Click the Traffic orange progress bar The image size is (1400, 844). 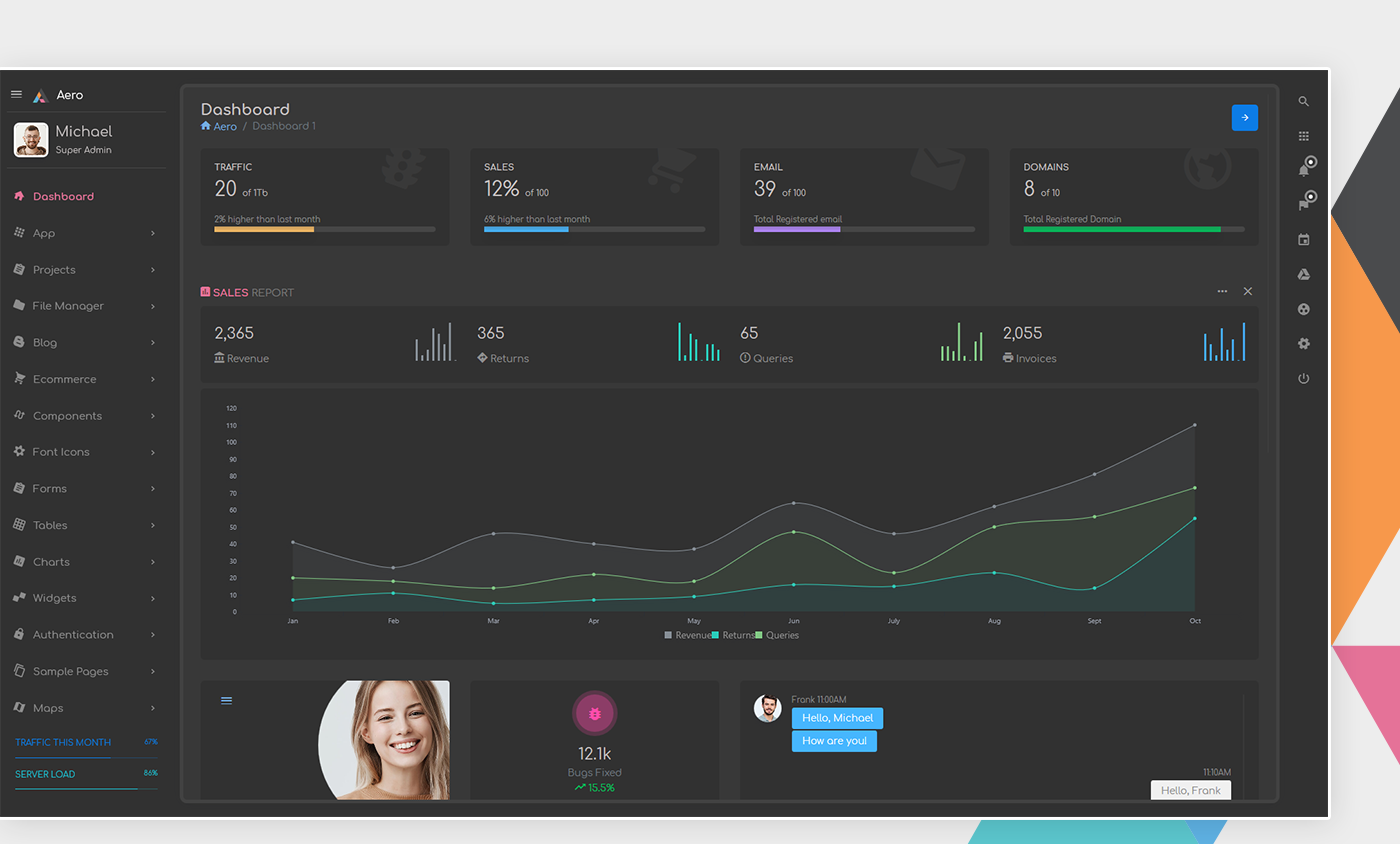click(264, 229)
